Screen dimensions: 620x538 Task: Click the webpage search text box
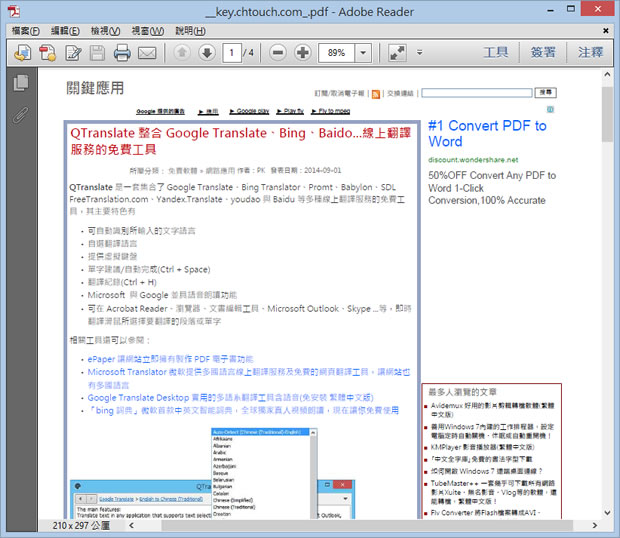pos(477,93)
